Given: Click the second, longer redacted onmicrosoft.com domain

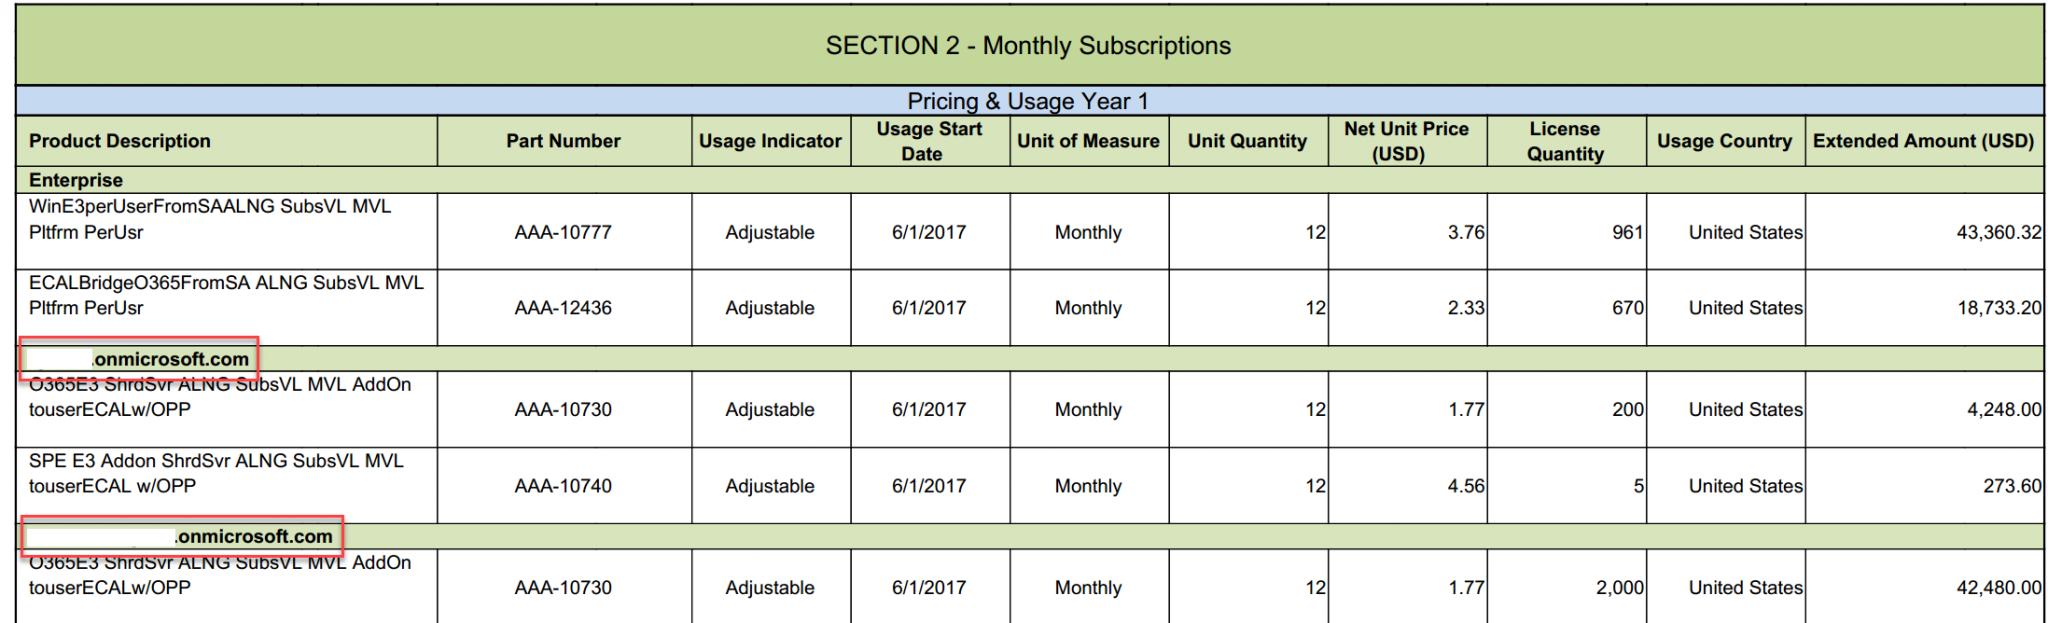Looking at the screenshot, I should click(x=182, y=536).
